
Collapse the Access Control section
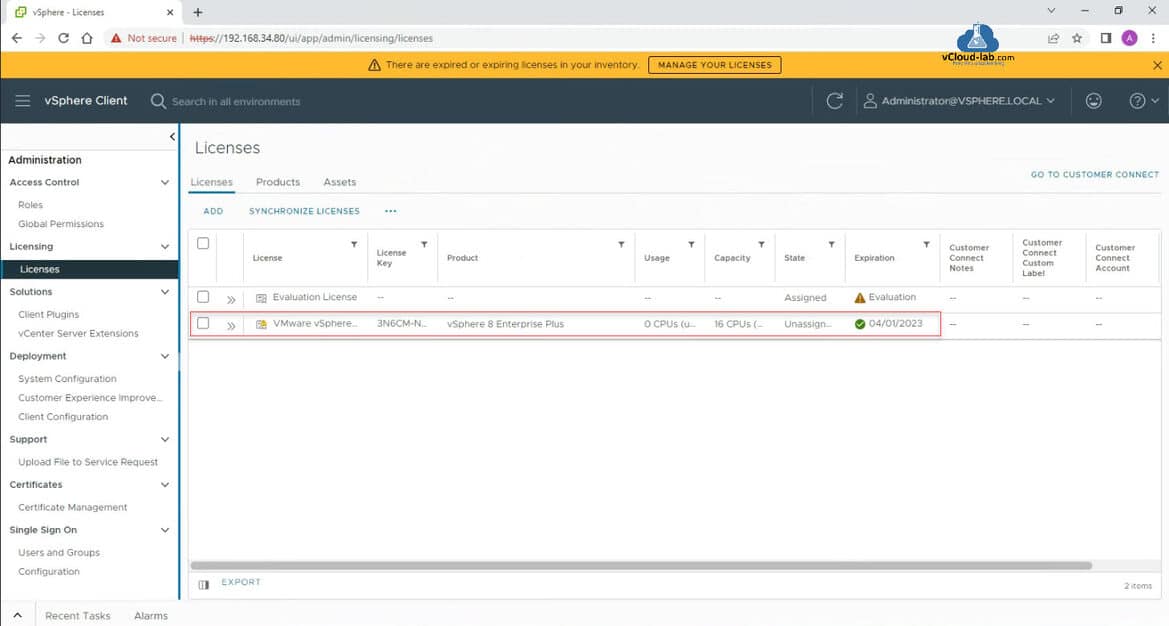click(x=165, y=182)
